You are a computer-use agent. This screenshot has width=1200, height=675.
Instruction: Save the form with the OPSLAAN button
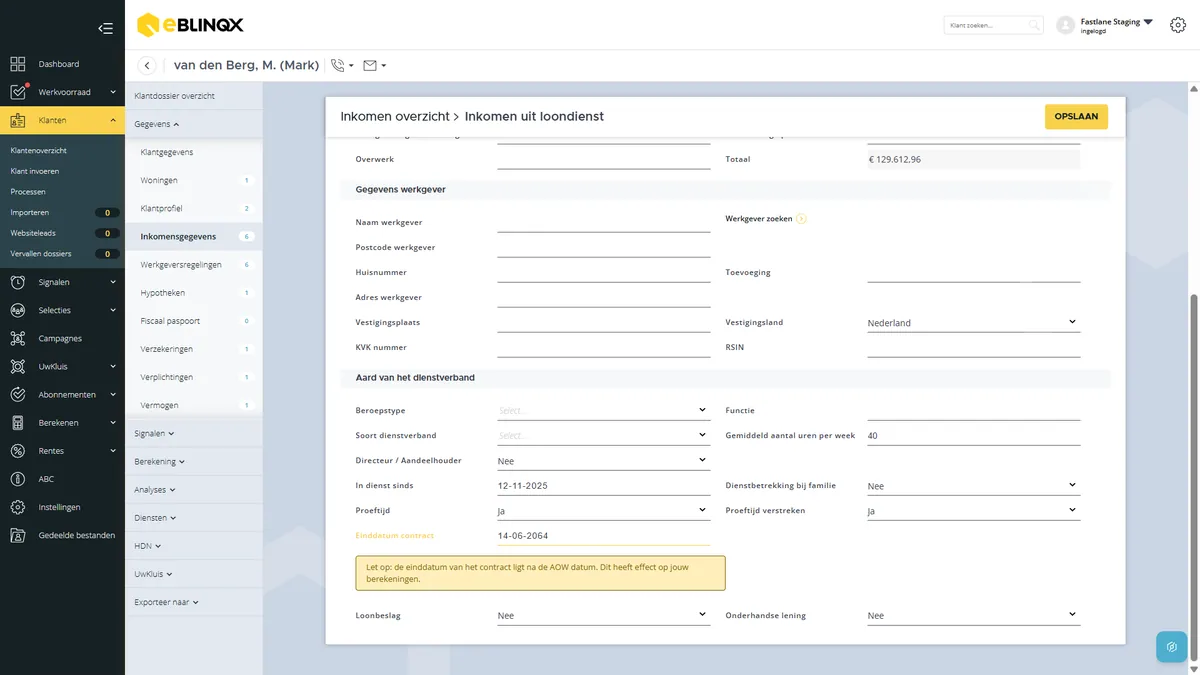[1076, 116]
